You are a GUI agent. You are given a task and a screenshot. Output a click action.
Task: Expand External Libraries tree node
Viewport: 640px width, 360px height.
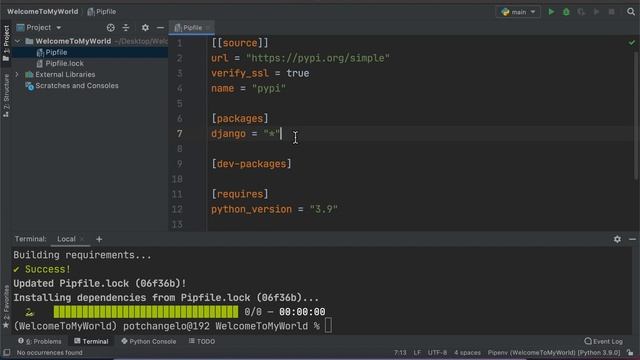(x=17, y=75)
